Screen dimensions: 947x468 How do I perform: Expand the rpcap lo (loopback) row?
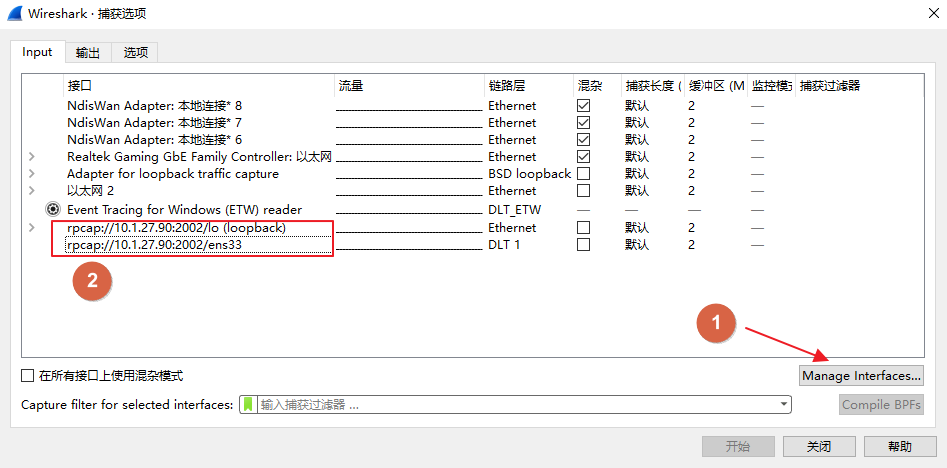click(x=32, y=228)
